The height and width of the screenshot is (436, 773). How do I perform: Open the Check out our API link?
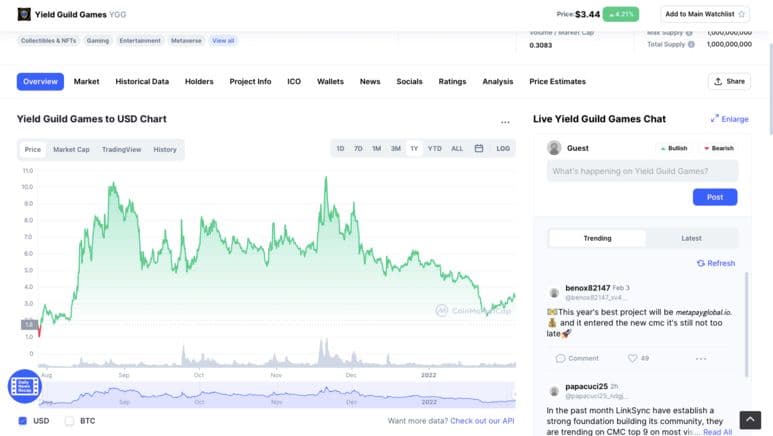click(x=482, y=421)
